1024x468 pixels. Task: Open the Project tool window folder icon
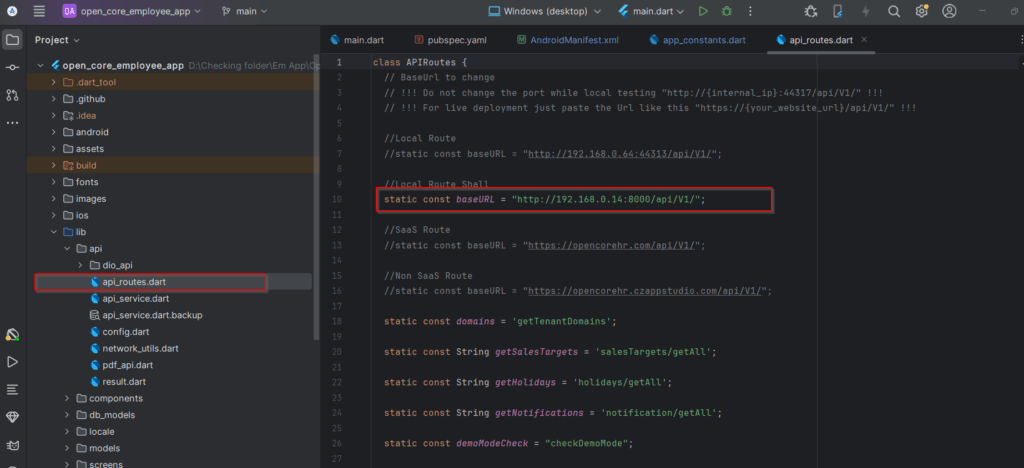point(12,40)
